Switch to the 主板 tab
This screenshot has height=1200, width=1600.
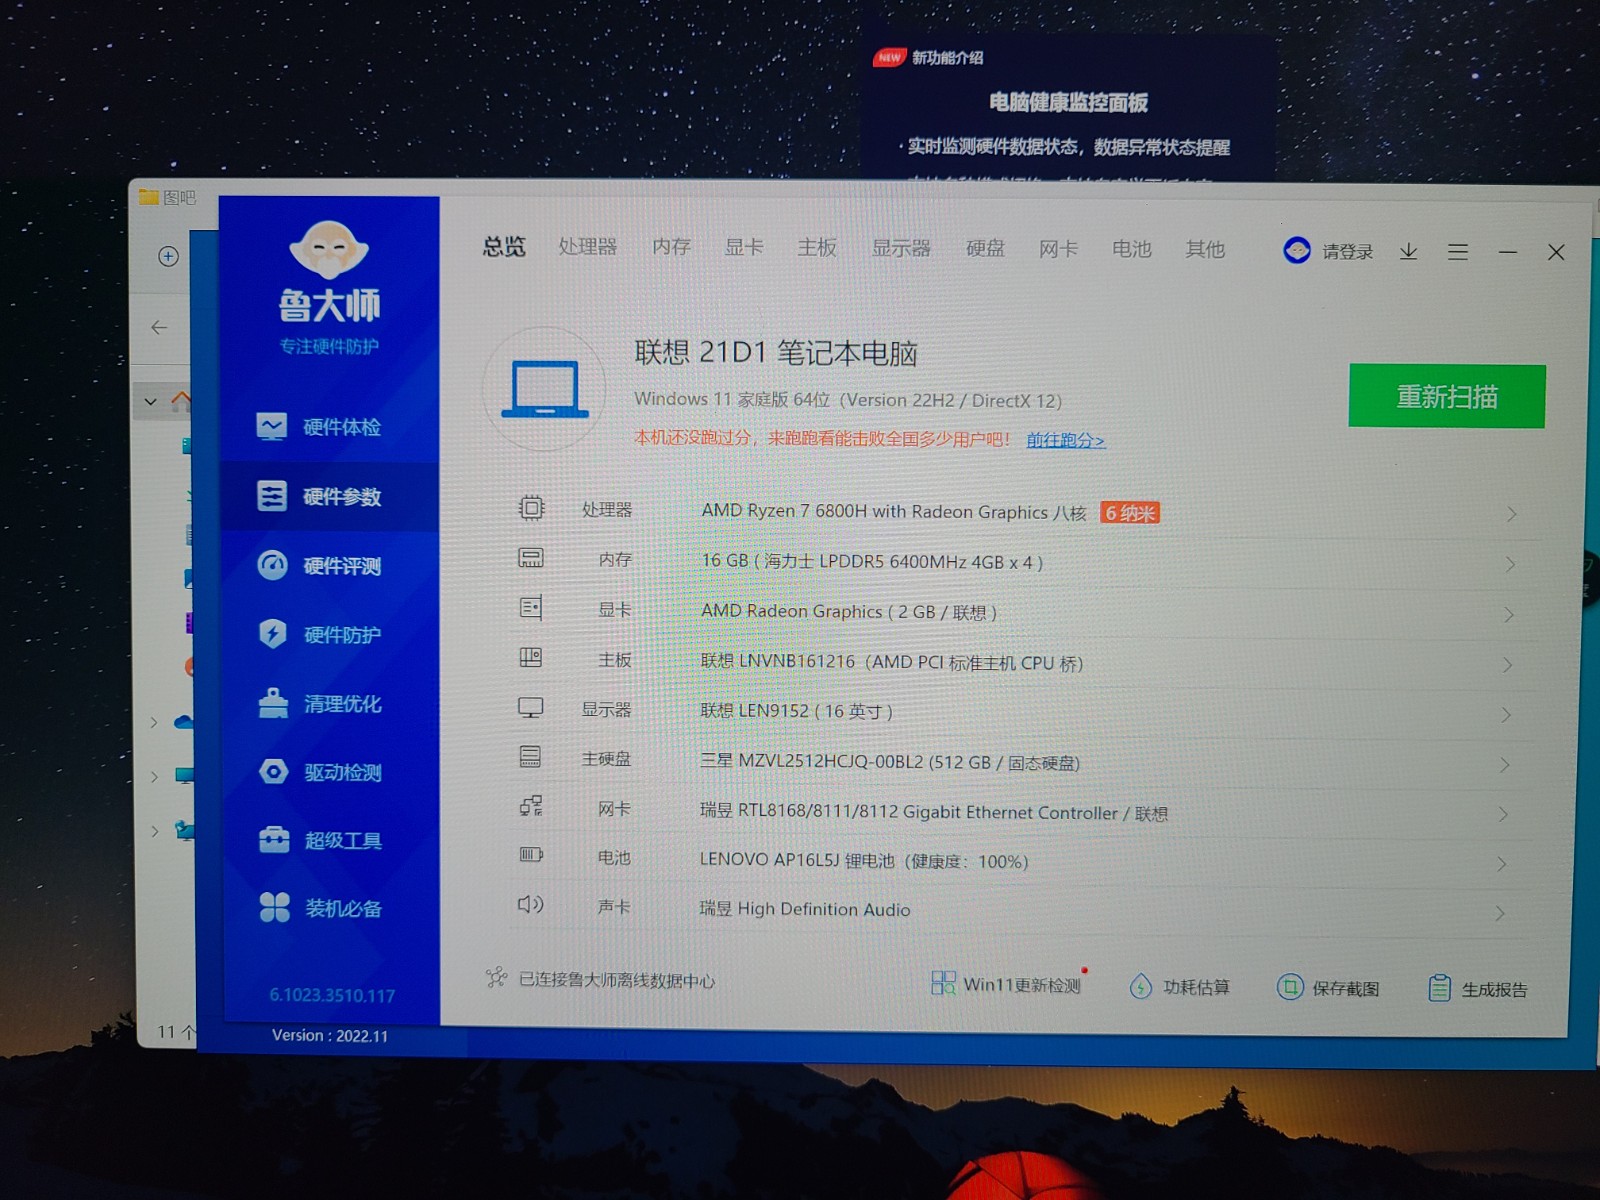pos(817,247)
